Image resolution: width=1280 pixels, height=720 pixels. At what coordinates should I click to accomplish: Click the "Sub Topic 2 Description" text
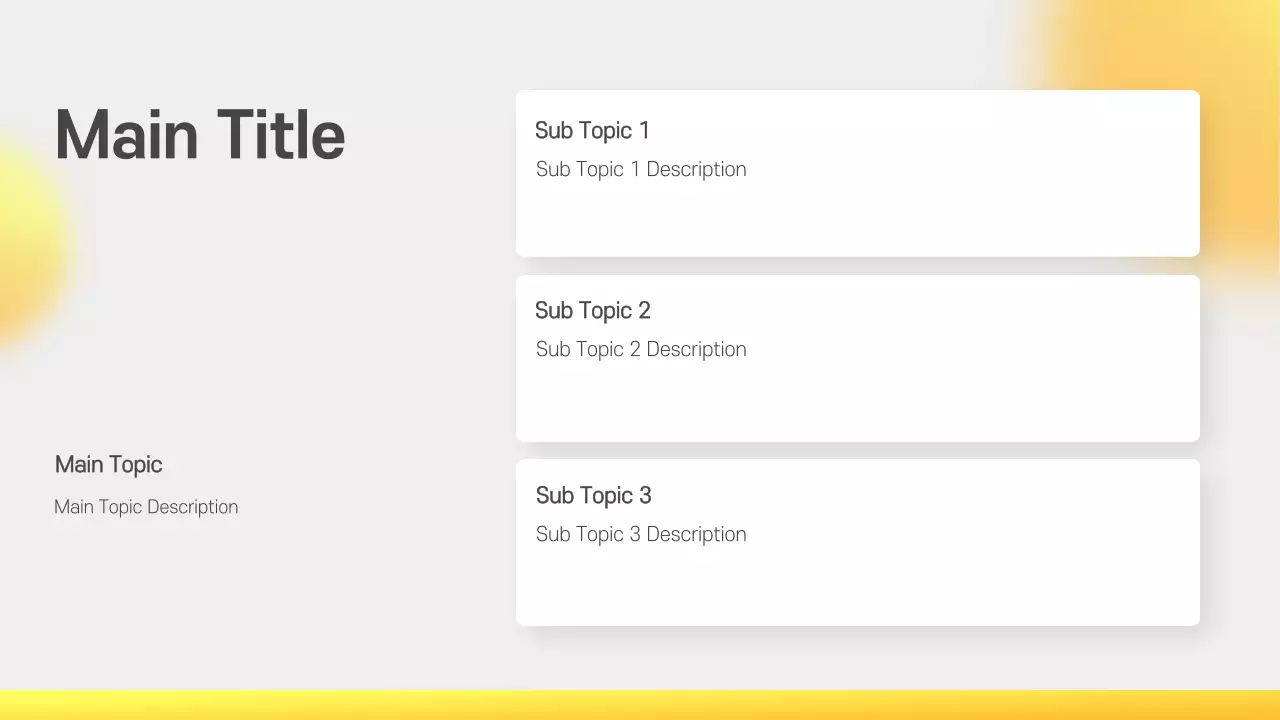pyautogui.click(x=641, y=349)
